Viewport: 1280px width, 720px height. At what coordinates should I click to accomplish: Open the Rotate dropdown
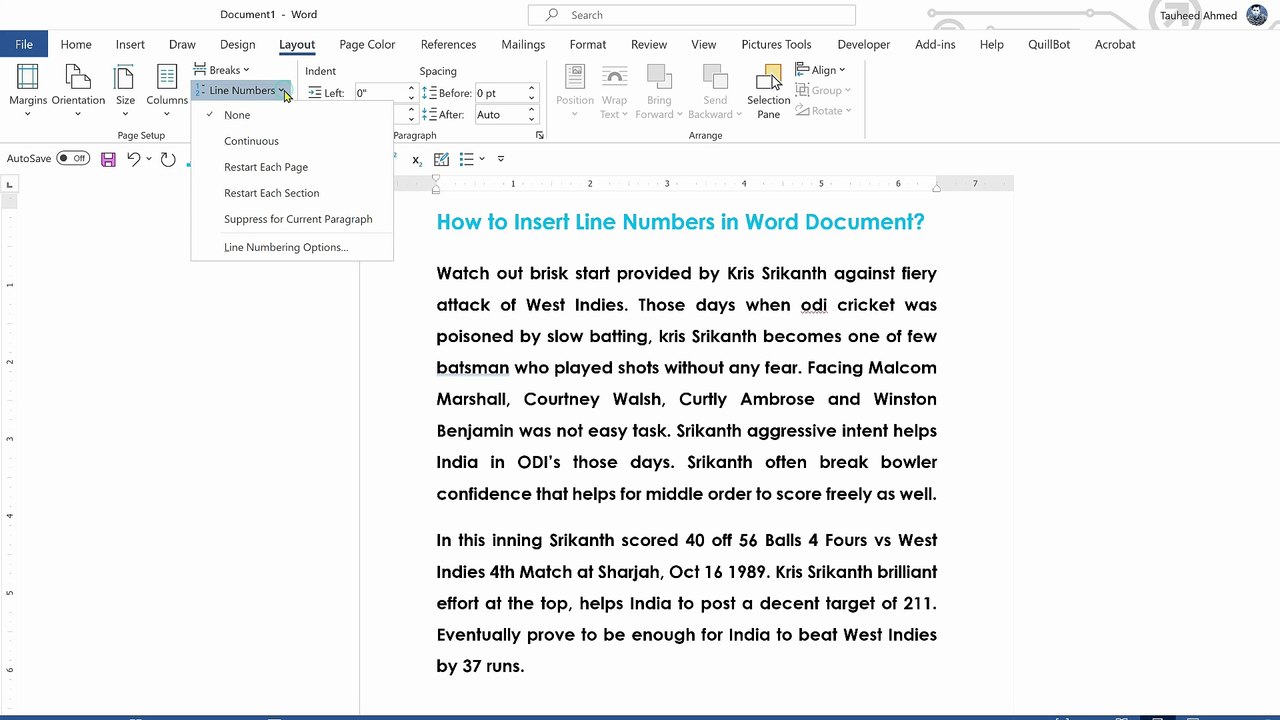(x=824, y=111)
